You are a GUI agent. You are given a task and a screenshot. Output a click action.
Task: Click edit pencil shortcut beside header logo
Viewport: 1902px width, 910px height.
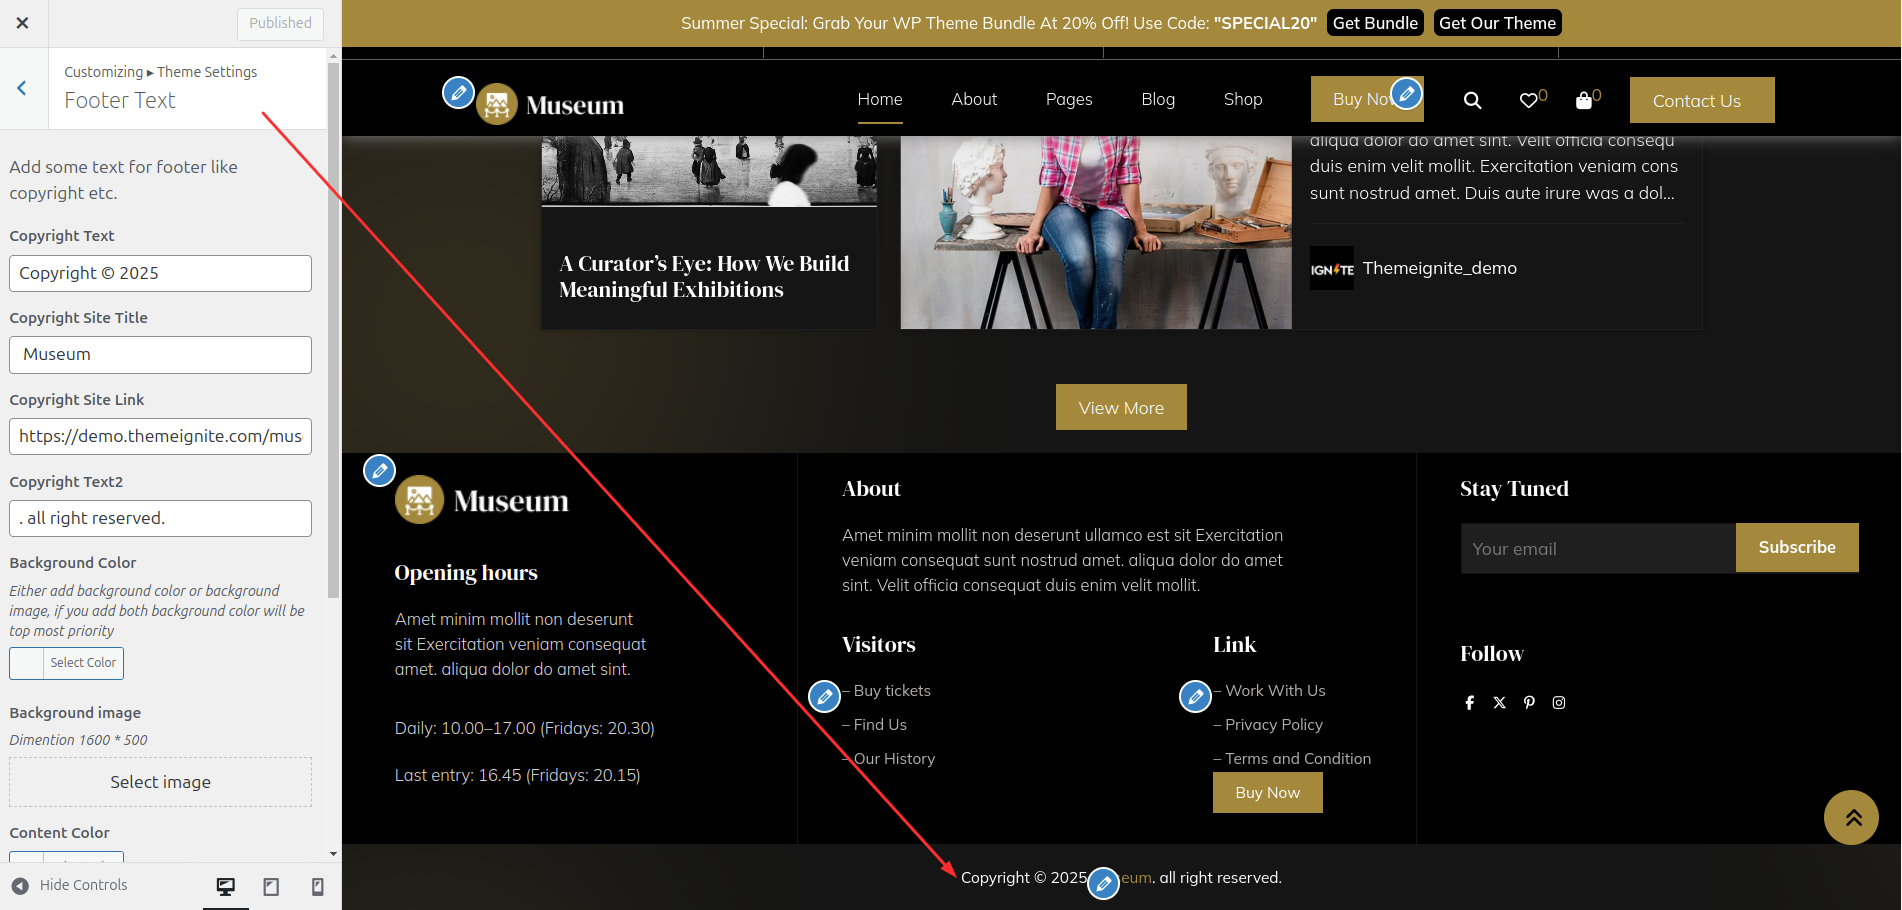(x=458, y=93)
